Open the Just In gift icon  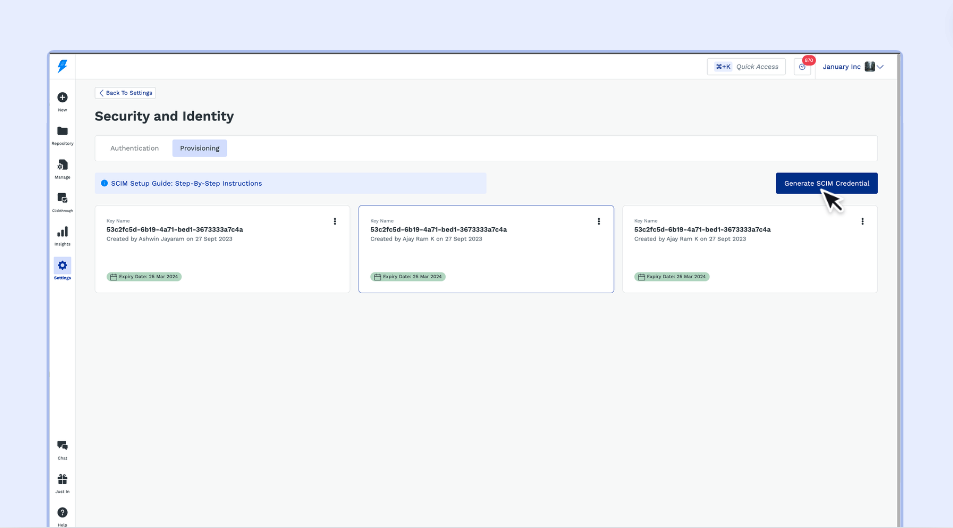[62, 480]
